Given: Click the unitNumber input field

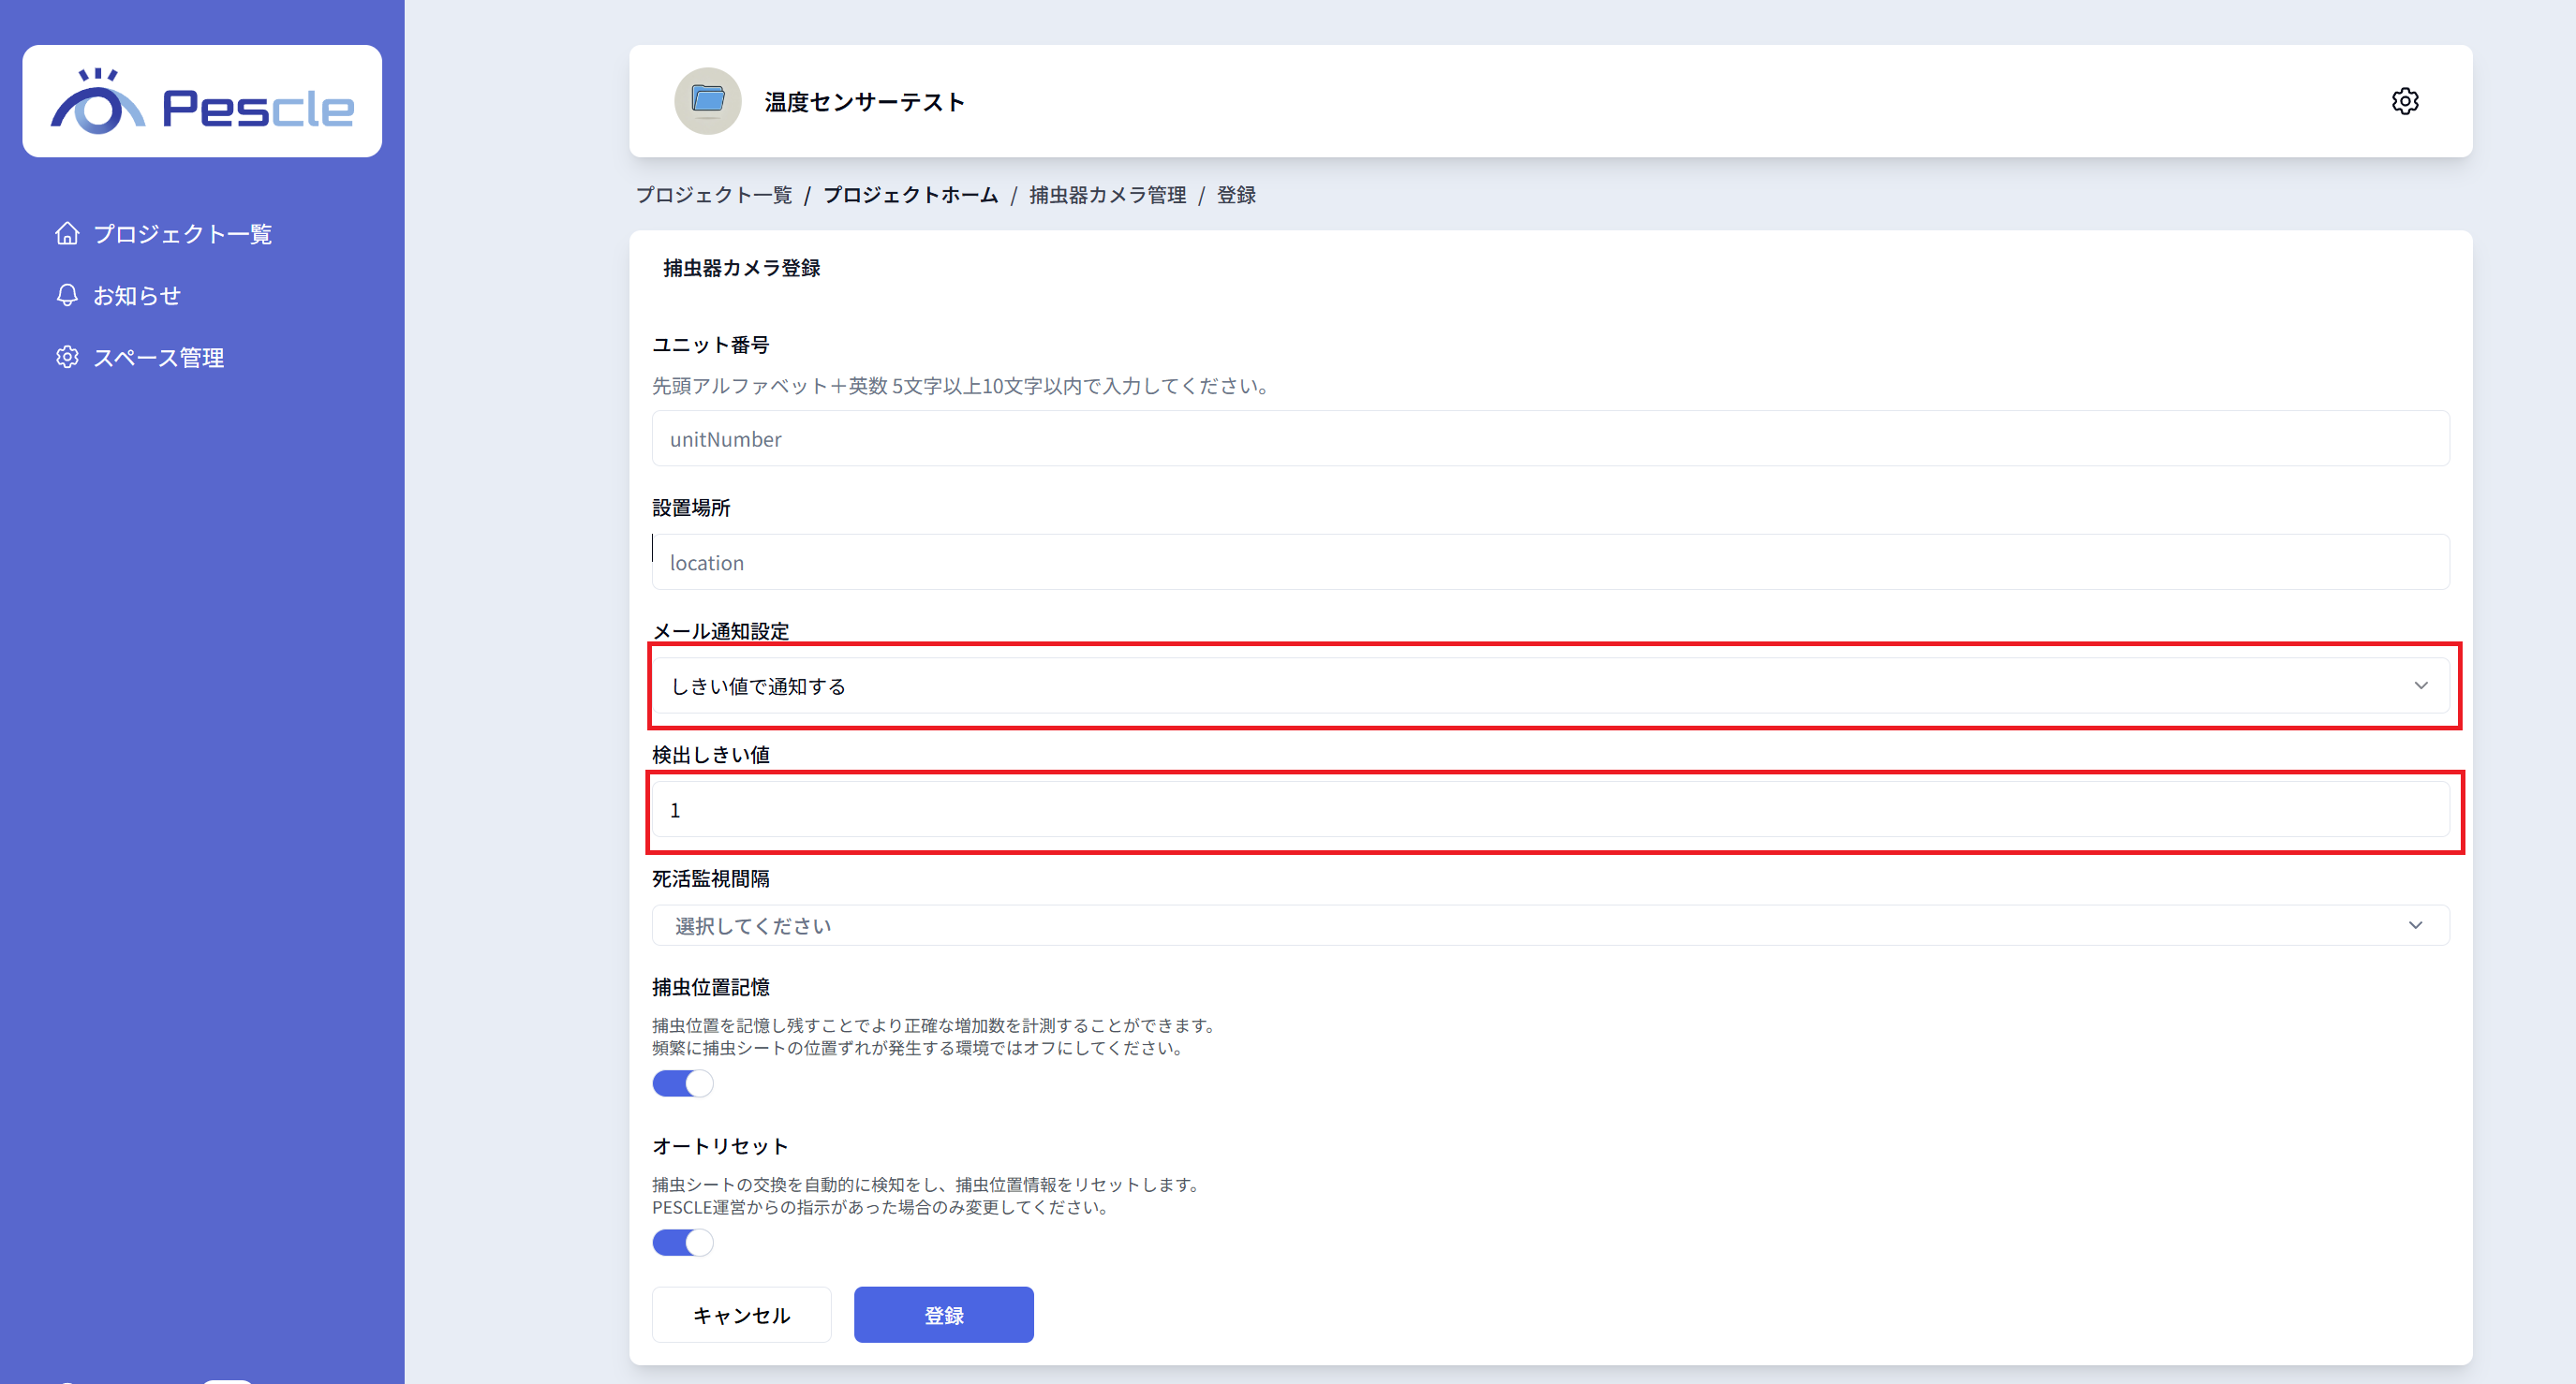Looking at the screenshot, I should [x=1550, y=439].
